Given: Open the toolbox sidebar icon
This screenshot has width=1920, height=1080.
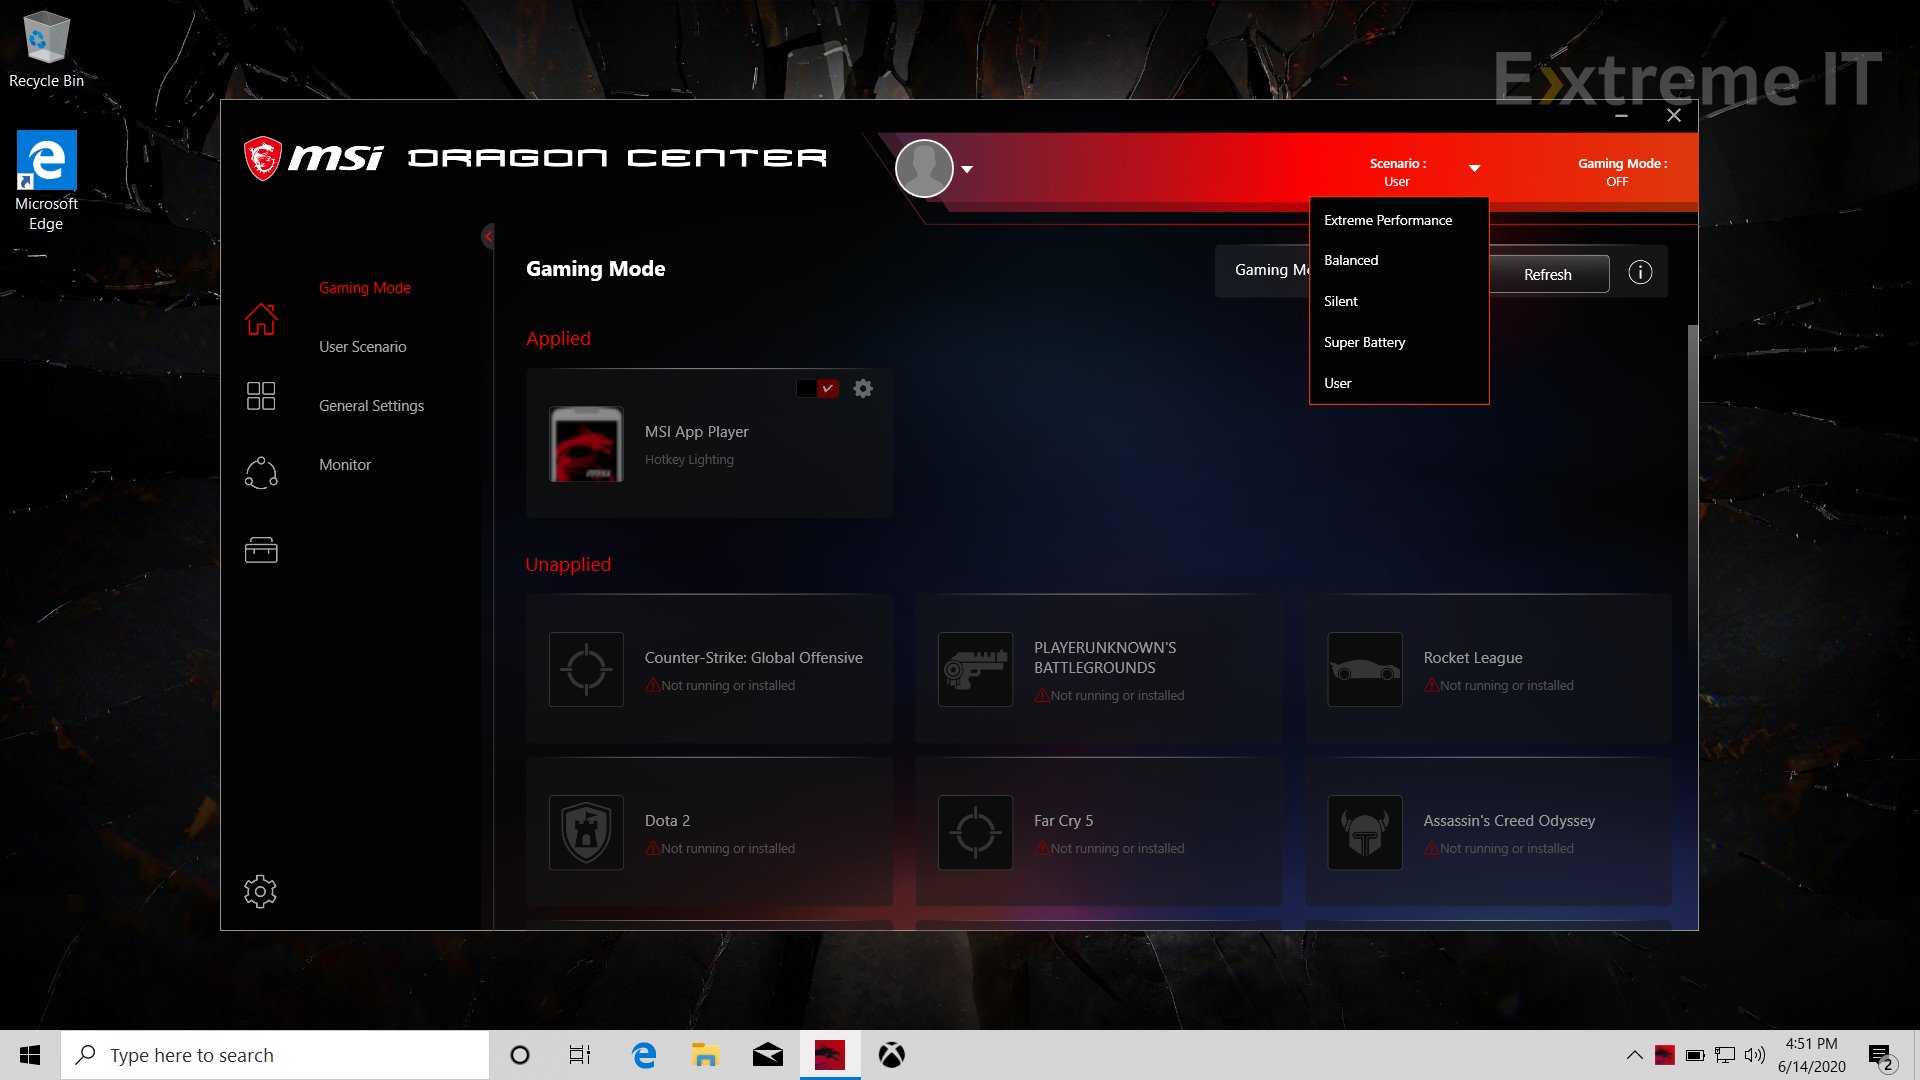Looking at the screenshot, I should 261,550.
